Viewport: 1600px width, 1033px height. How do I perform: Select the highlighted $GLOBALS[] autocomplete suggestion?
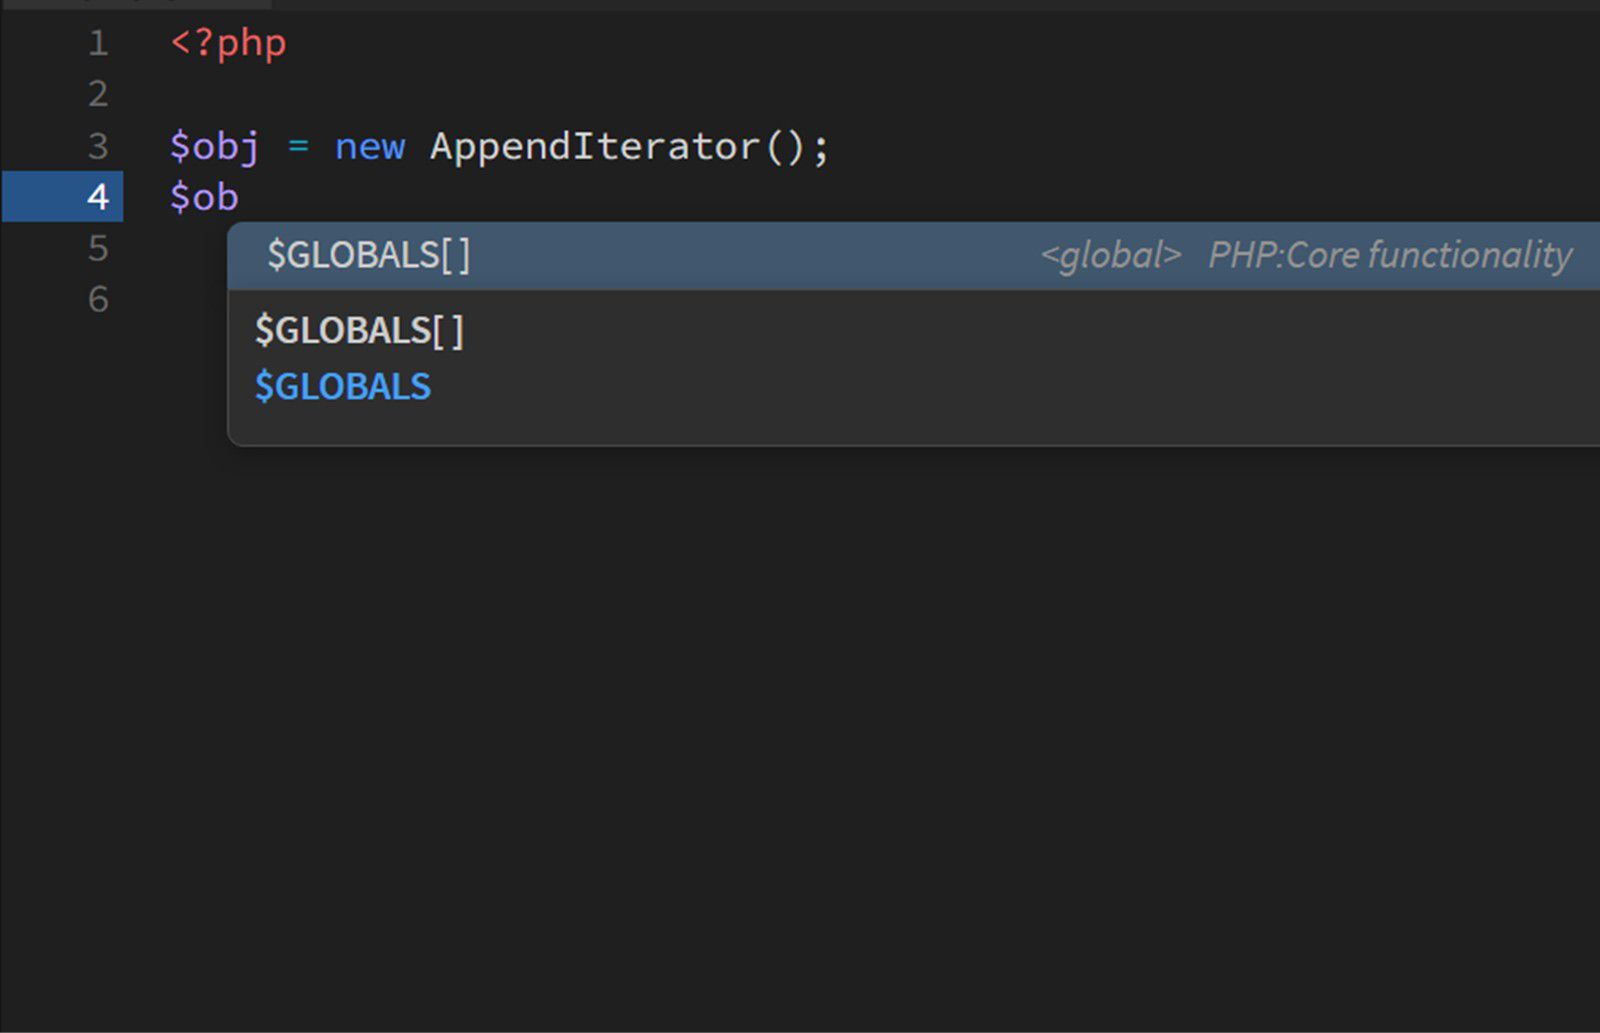pyautogui.click(x=370, y=255)
